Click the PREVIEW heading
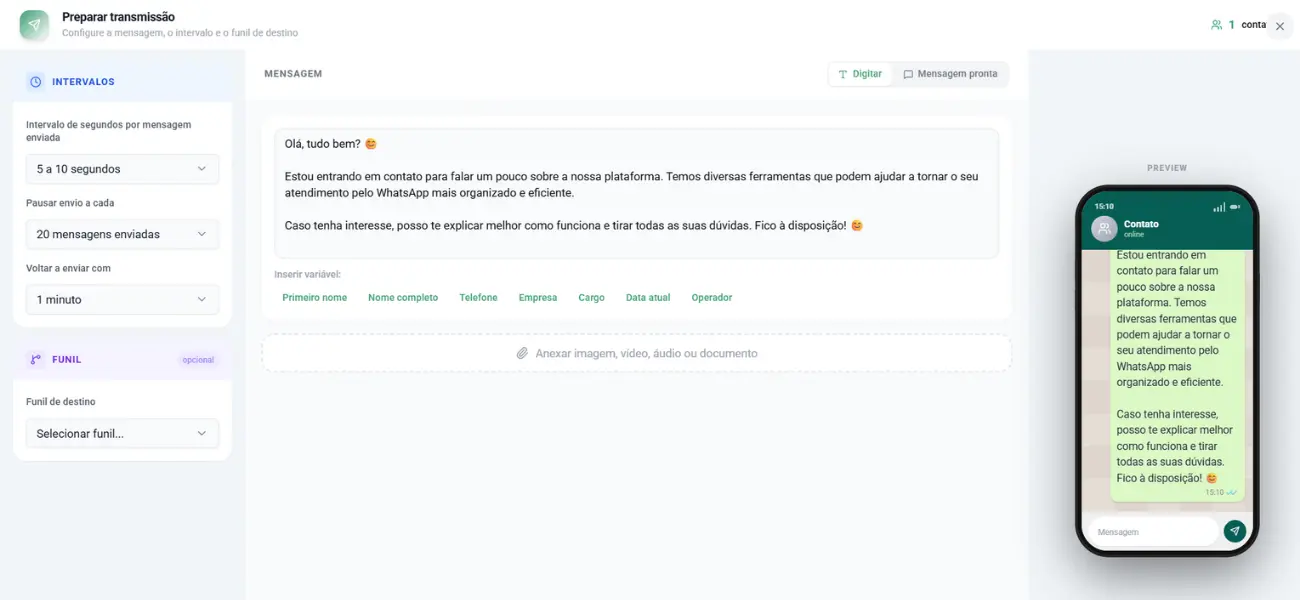 pyautogui.click(x=1167, y=168)
